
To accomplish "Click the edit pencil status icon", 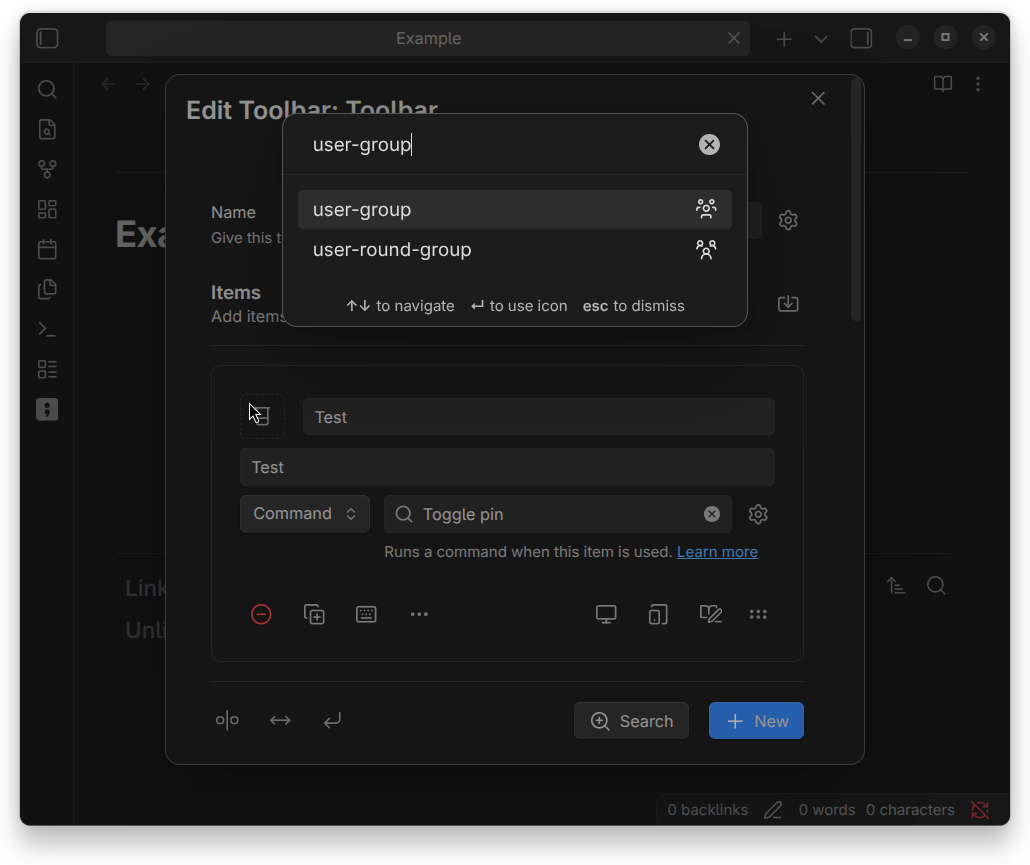I will pyautogui.click(x=773, y=810).
